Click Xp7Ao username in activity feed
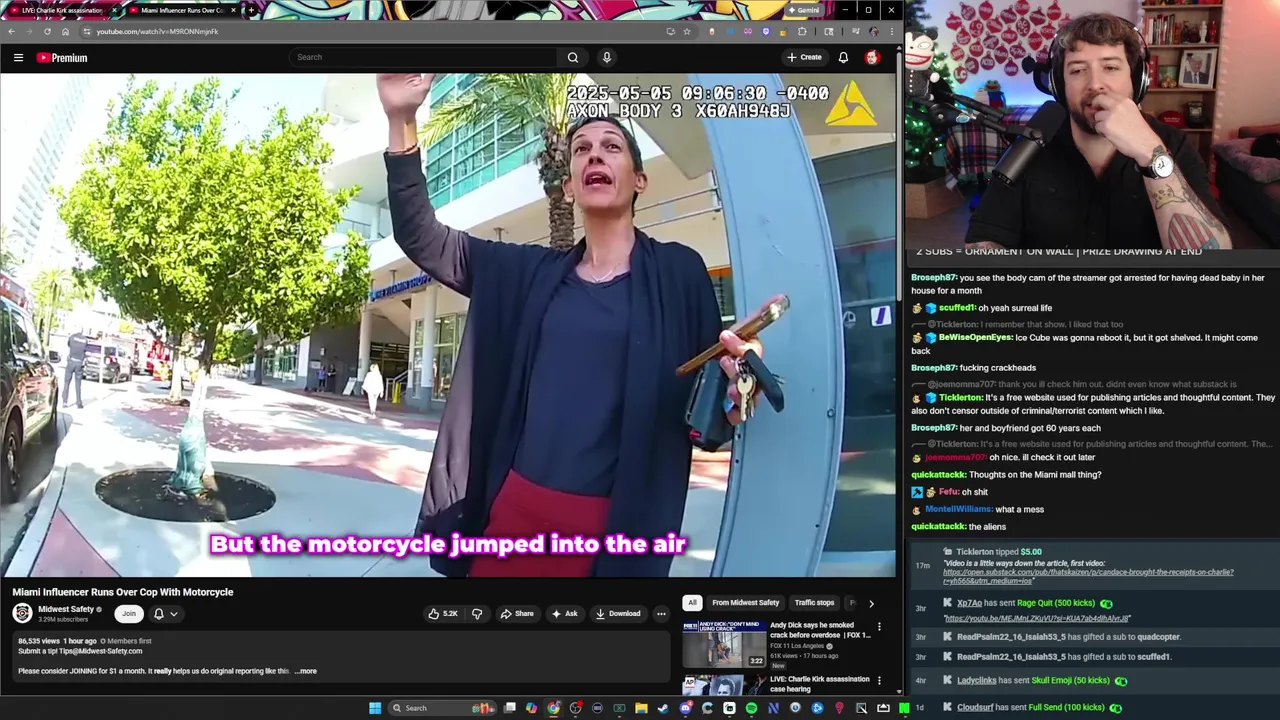The width and height of the screenshot is (1280, 720). (x=969, y=603)
